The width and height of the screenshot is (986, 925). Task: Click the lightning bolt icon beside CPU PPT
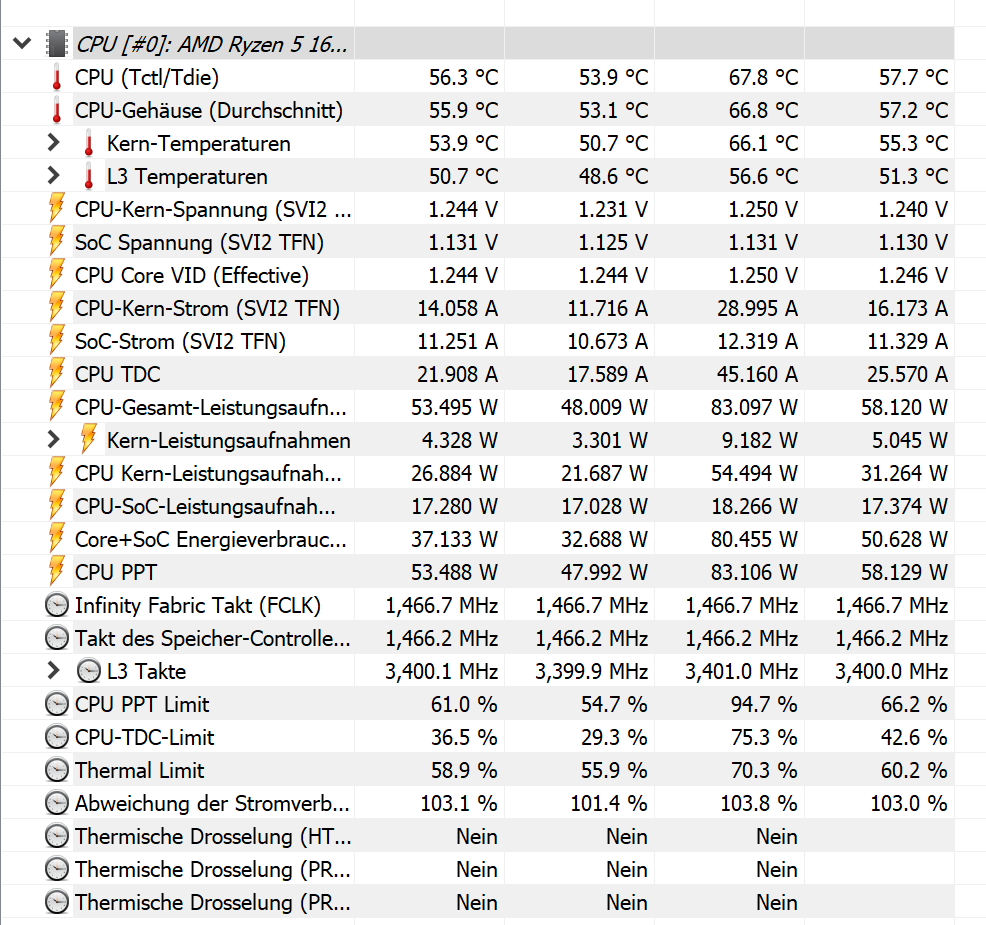[x=57, y=572]
